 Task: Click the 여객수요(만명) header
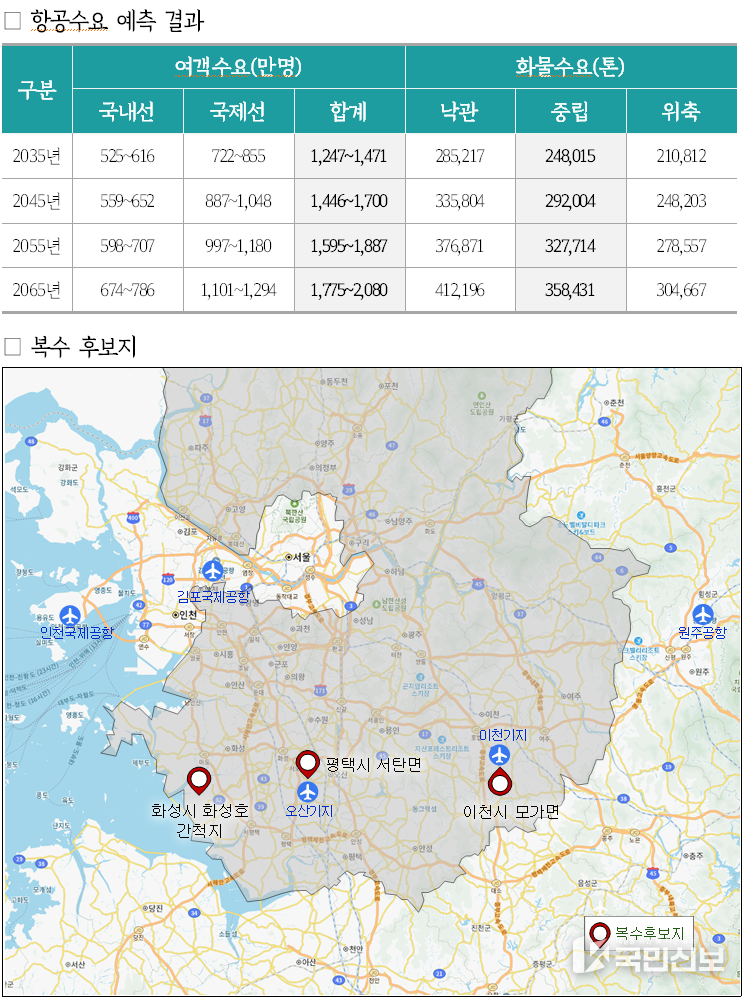[239, 67]
